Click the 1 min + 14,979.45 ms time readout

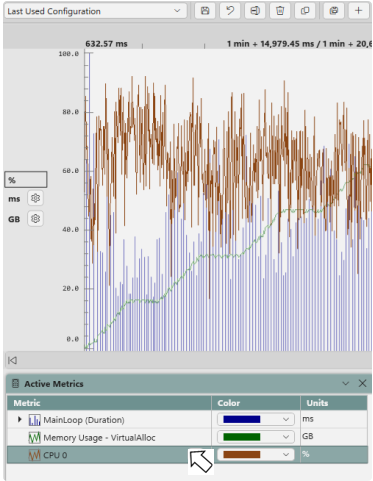(270, 44)
